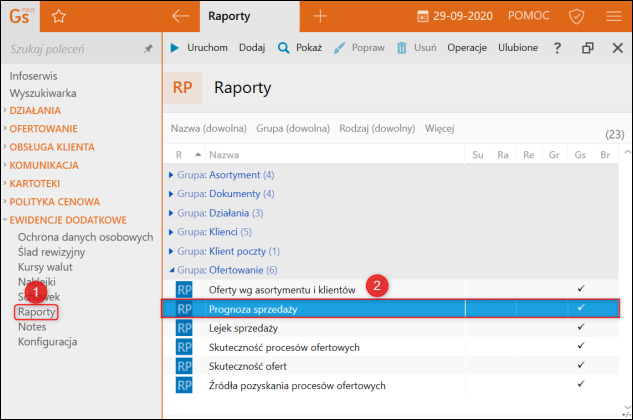Click RP icon of Źródła pozyskania row
The height and width of the screenshot is (420, 633).
click(184, 385)
